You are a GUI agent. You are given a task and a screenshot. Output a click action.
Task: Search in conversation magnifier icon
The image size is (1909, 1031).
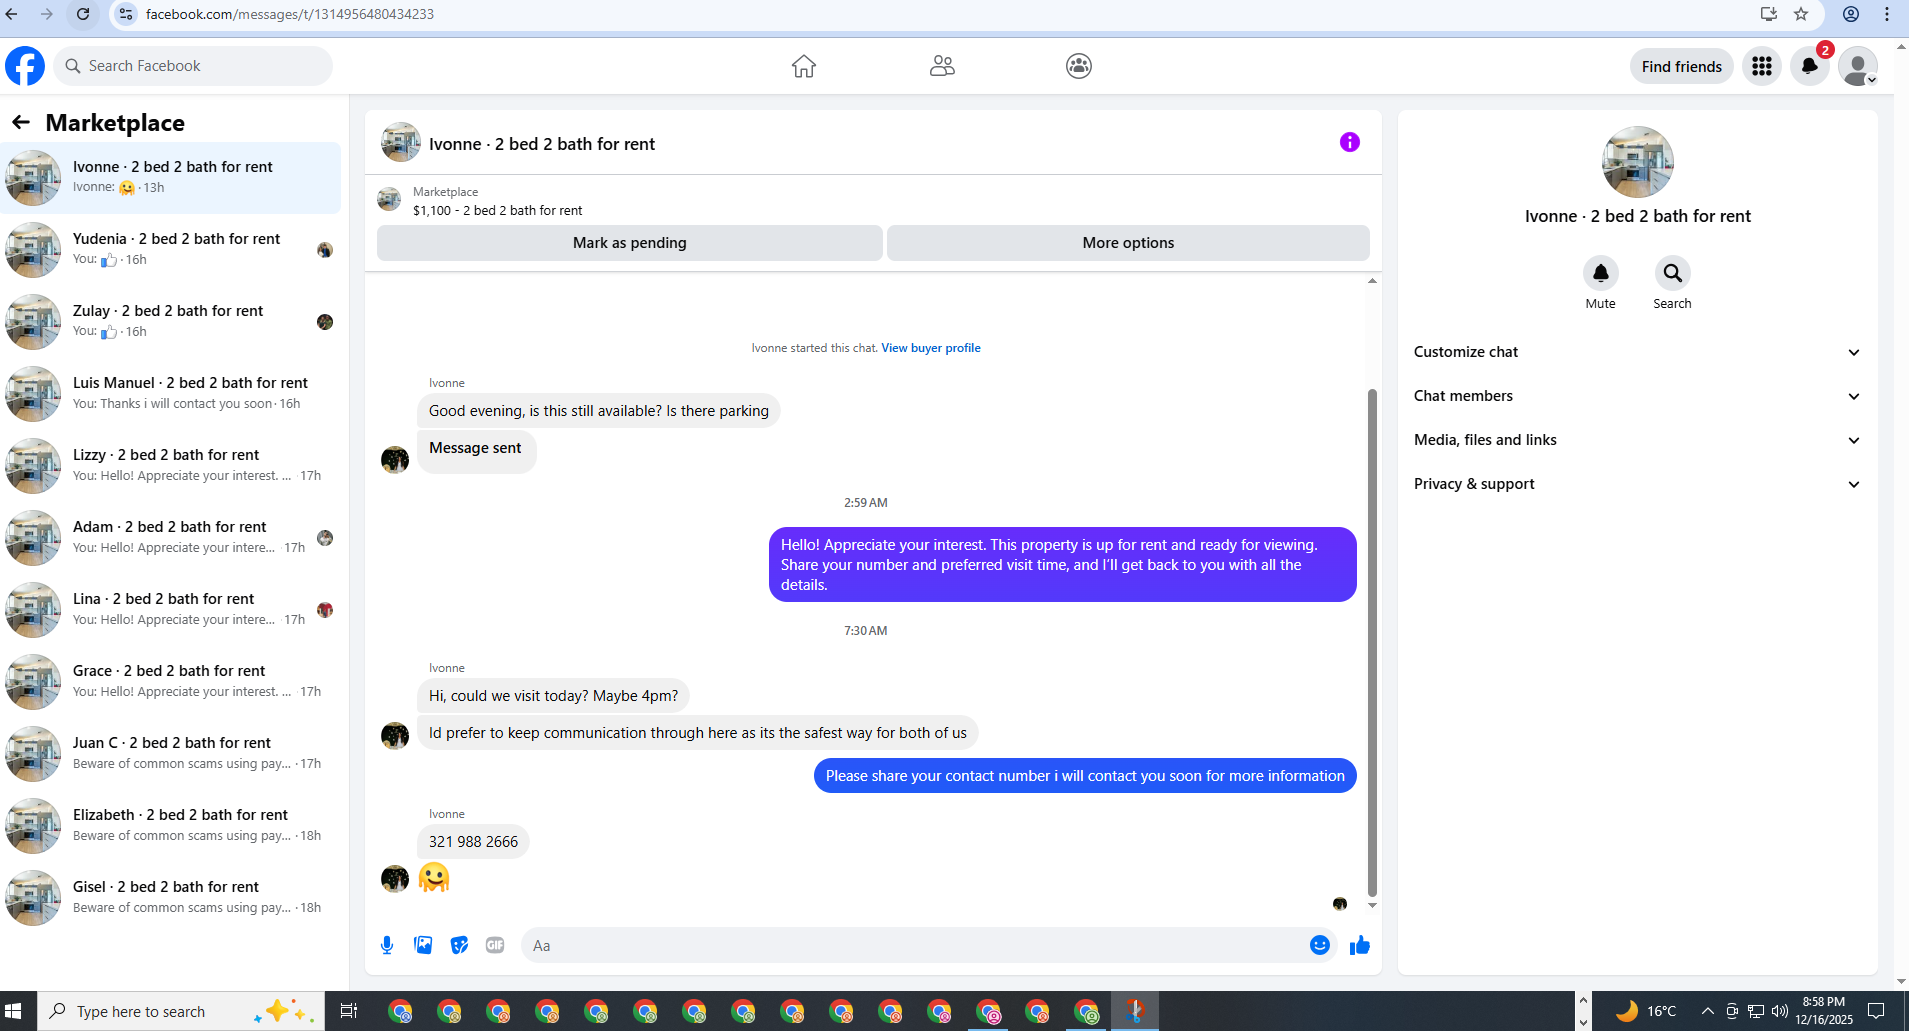[1673, 273]
